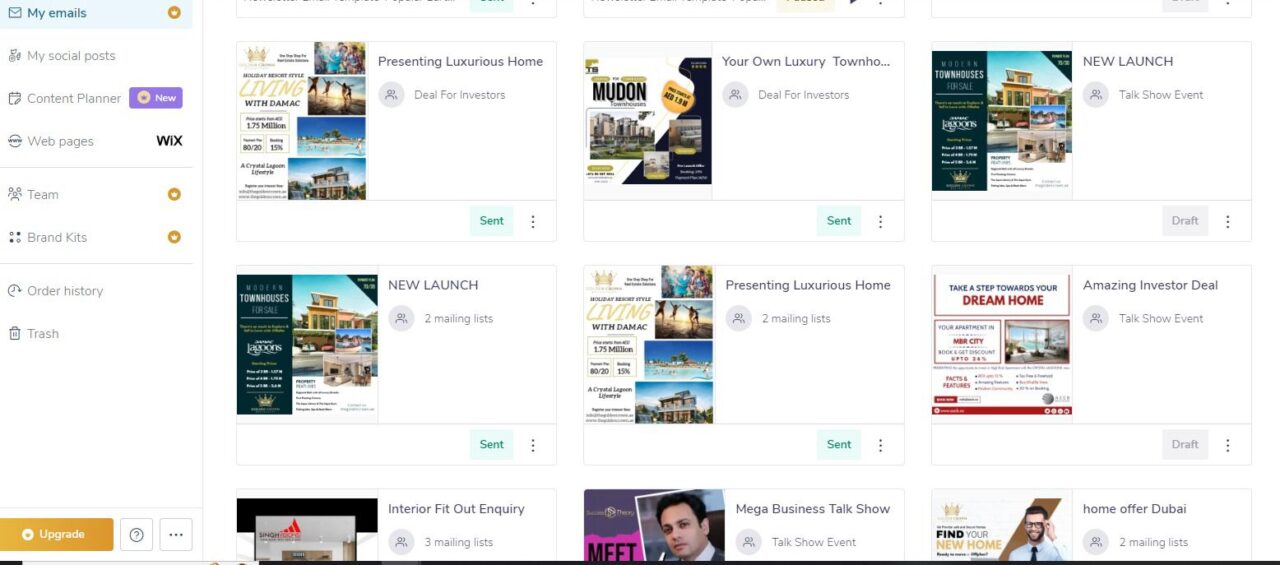Open three-dot menu of Your Own Luxury Townhouse card
This screenshot has height=565, width=1280.
[x=880, y=222]
